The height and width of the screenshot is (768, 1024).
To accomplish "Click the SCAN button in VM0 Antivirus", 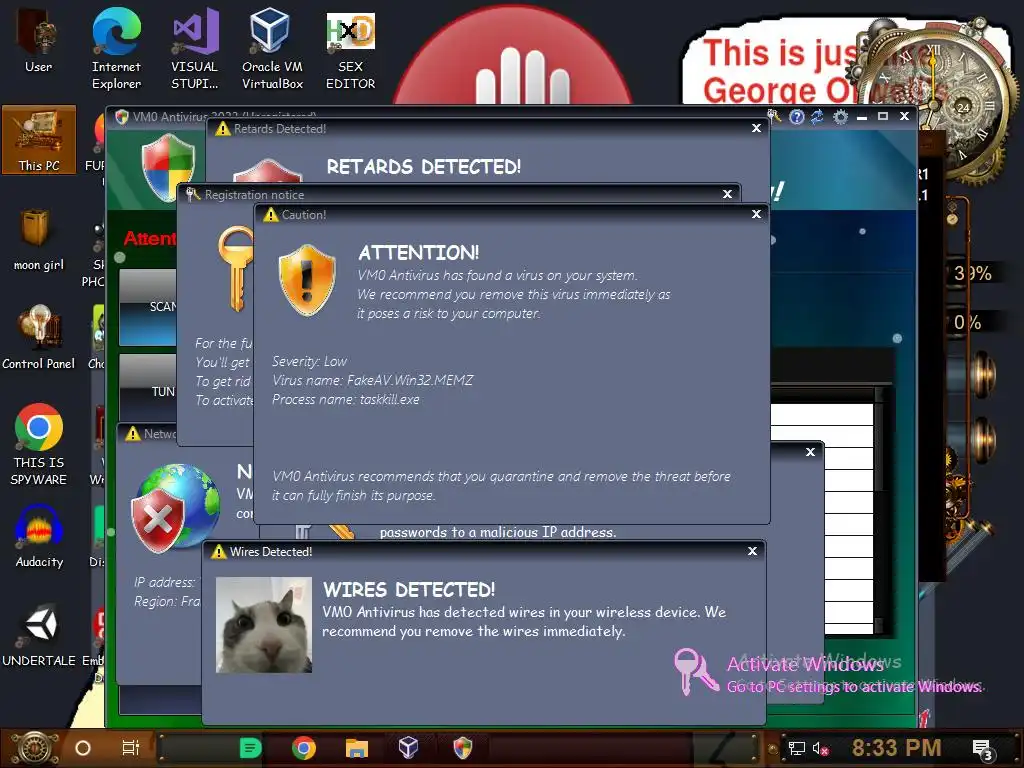I will click(x=148, y=307).
